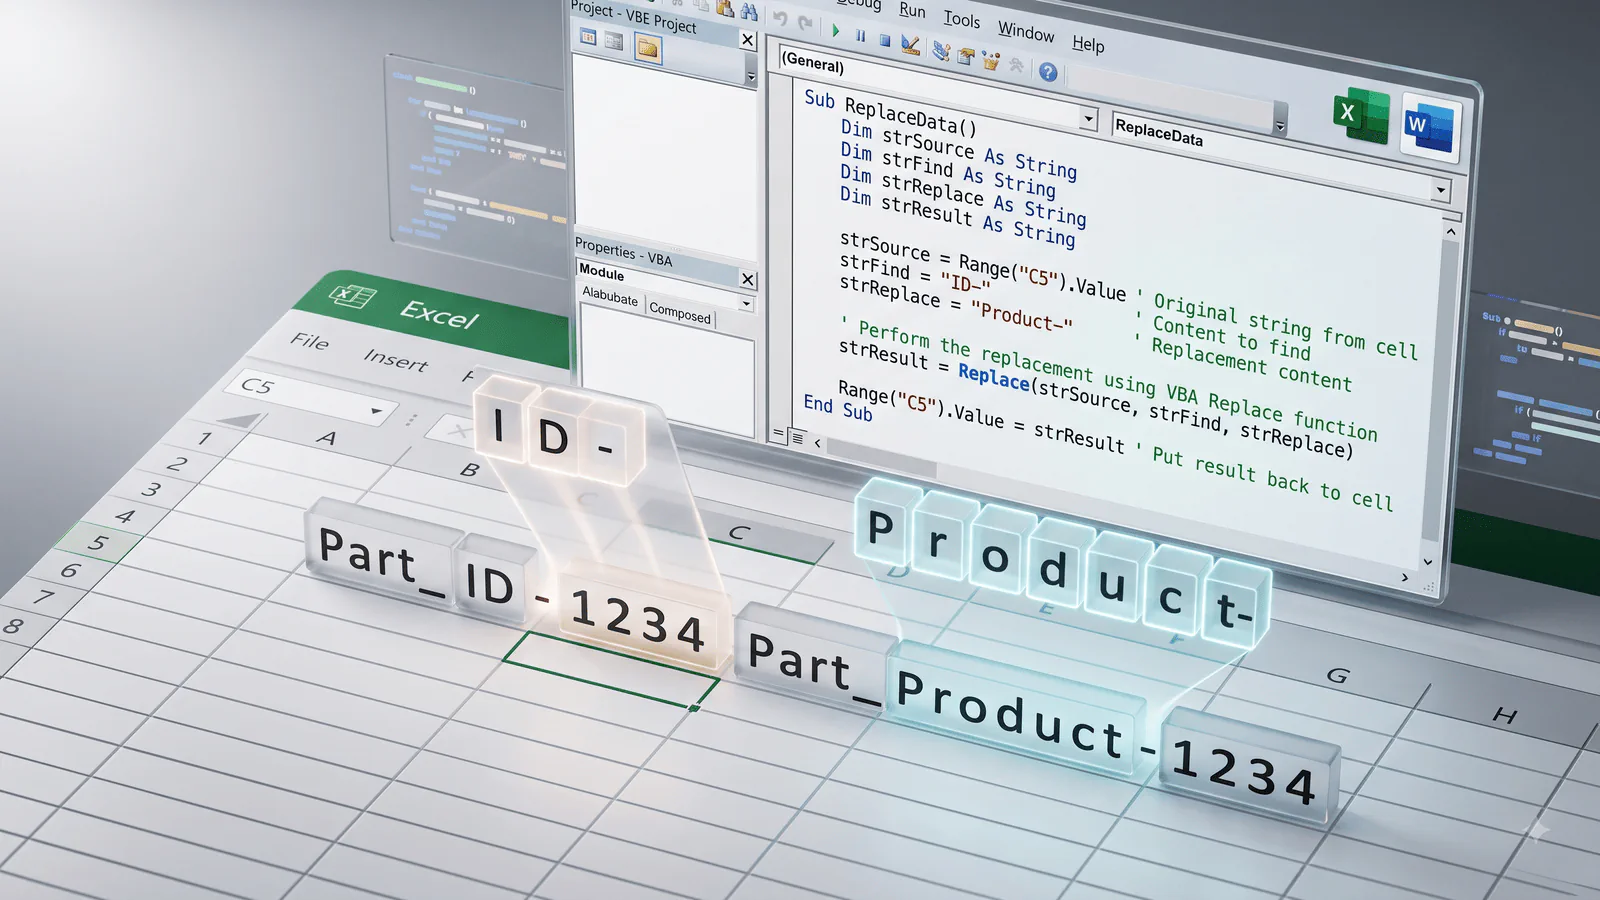
Task: Switch to Full Module View at code window bottom
Action: [797, 437]
